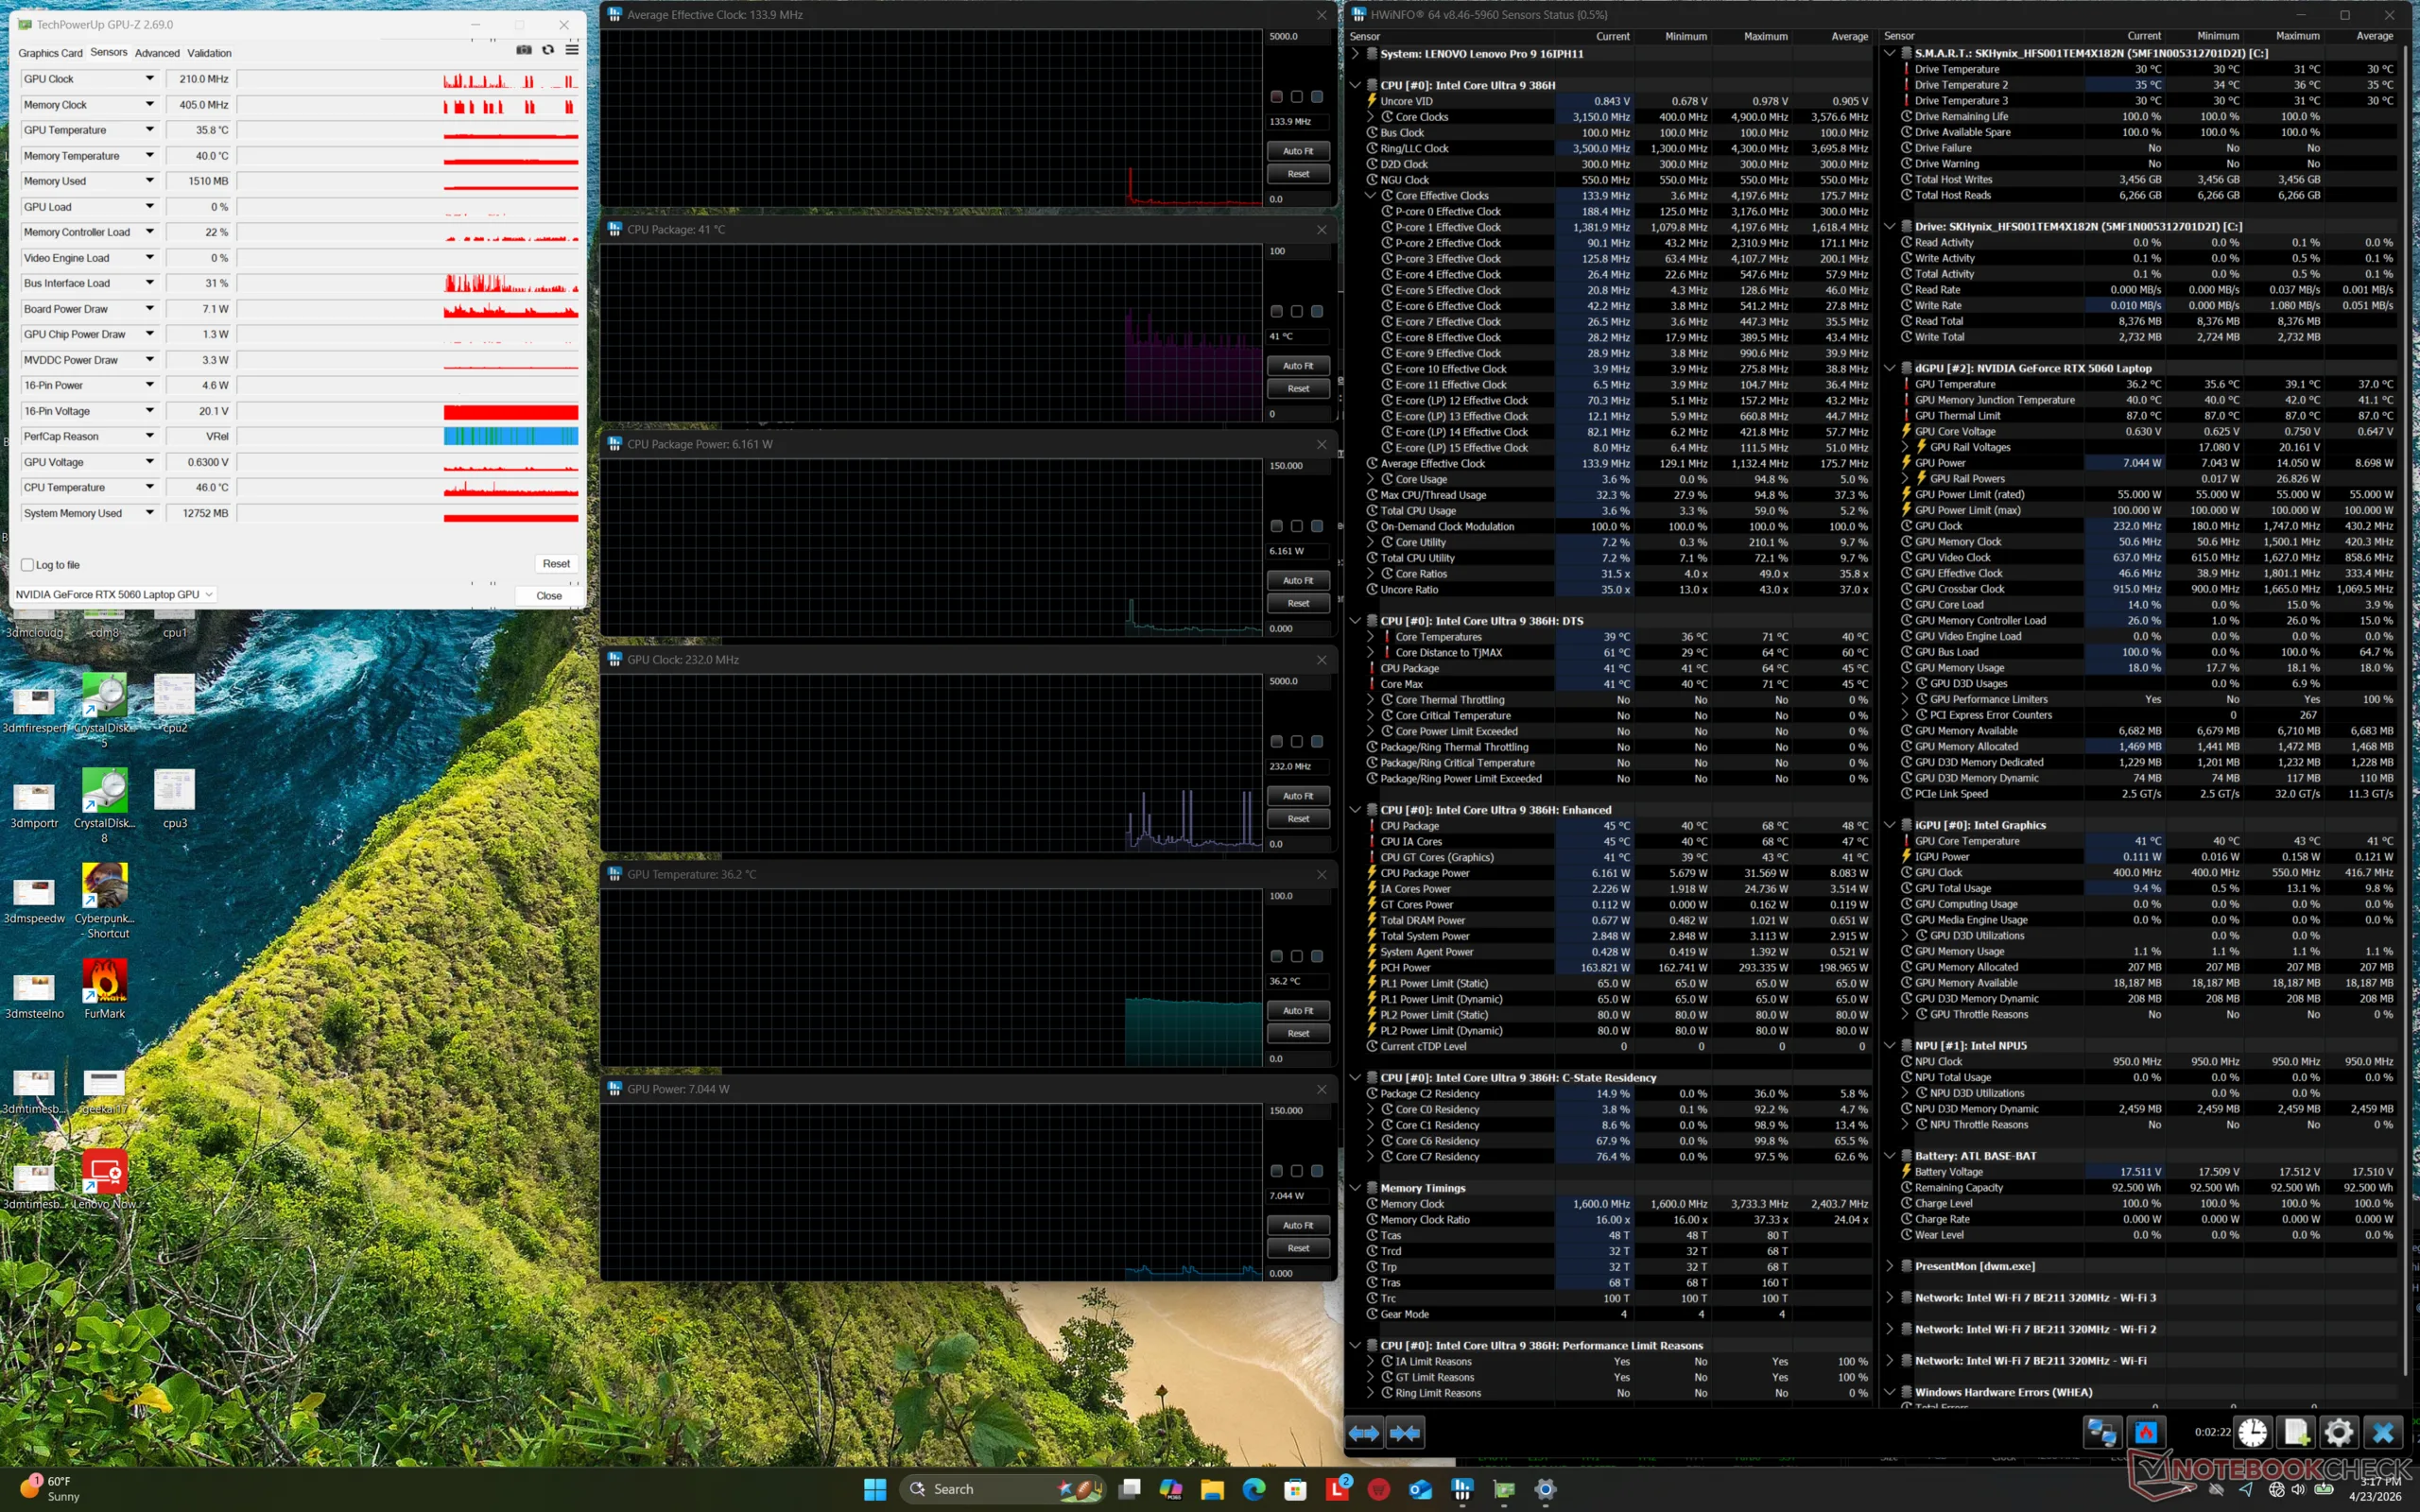Switch to the Graphics Card tab
The image size is (2420, 1512).
tap(50, 53)
